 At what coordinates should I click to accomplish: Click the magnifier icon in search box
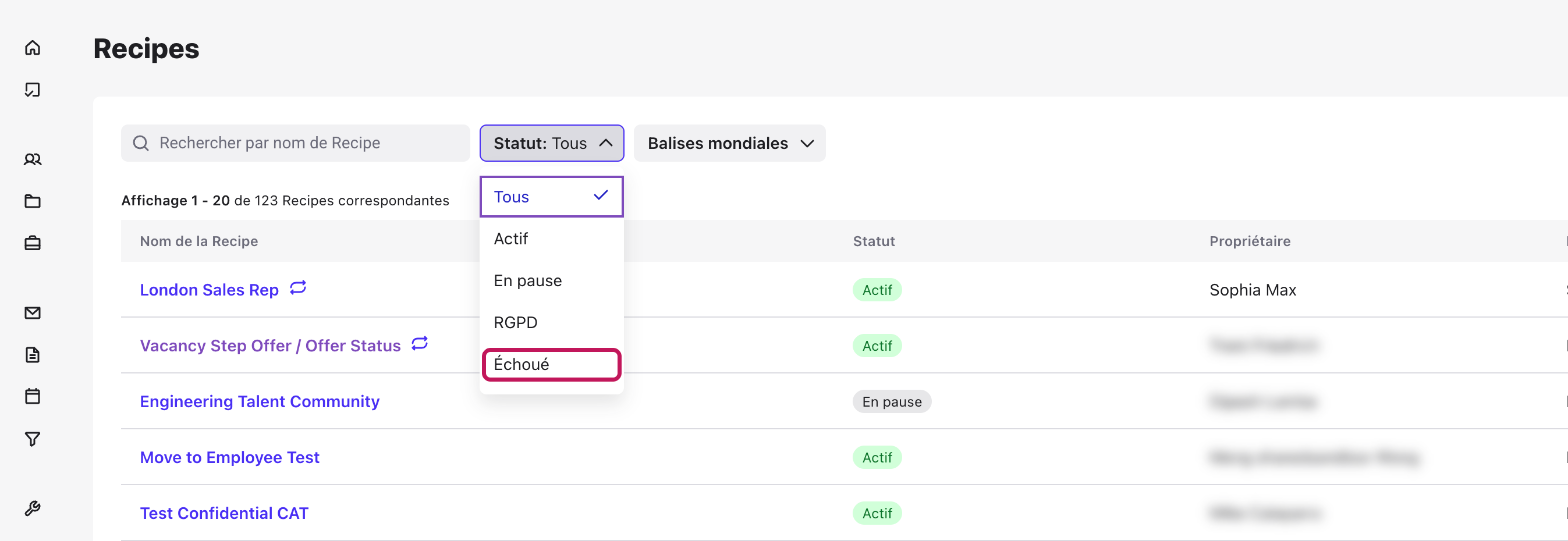(141, 143)
